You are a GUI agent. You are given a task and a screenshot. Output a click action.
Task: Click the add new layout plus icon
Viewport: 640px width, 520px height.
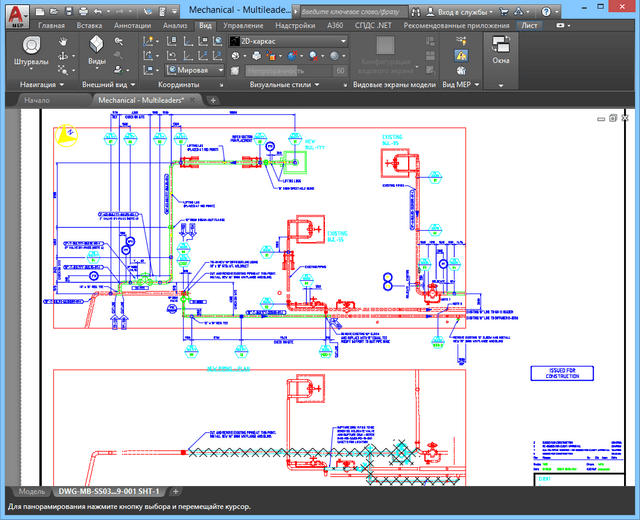pyautogui.click(x=175, y=492)
